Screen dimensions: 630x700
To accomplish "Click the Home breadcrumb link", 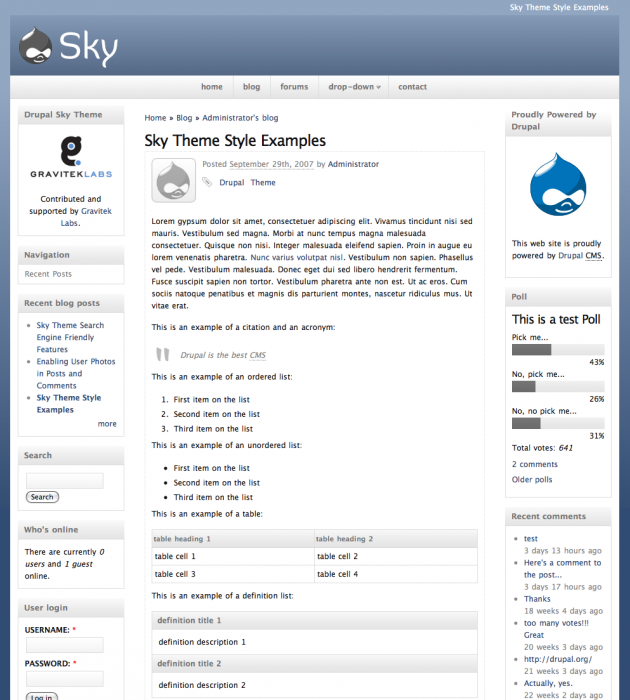I will tap(155, 118).
